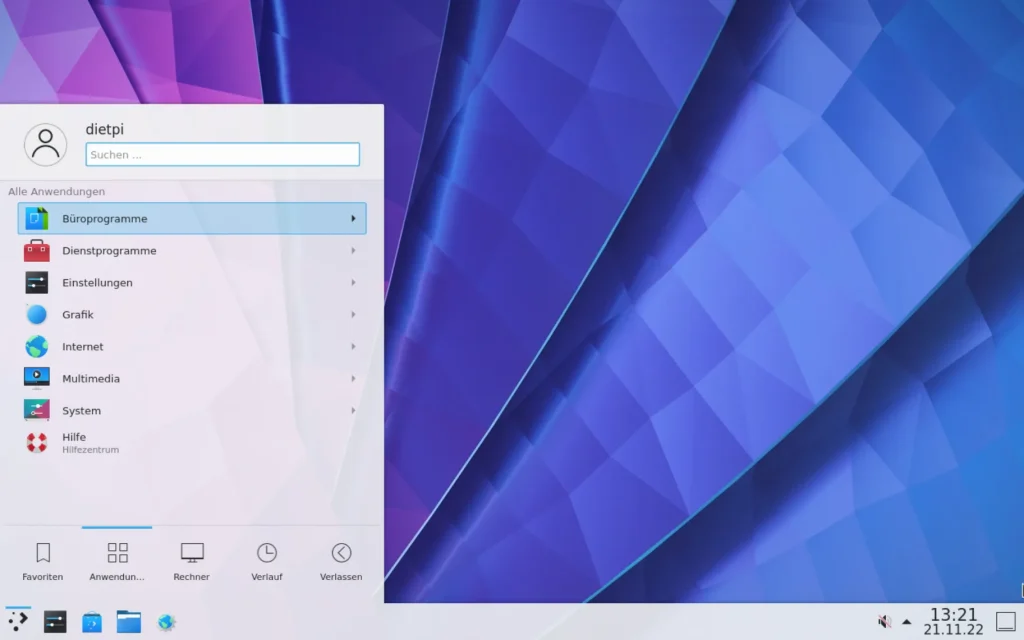The height and width of the screenshot is (640, 1024).
Task: Open Dolphin file manager from the taskbar
Action: pyautogui.click(x=128, y=621)
